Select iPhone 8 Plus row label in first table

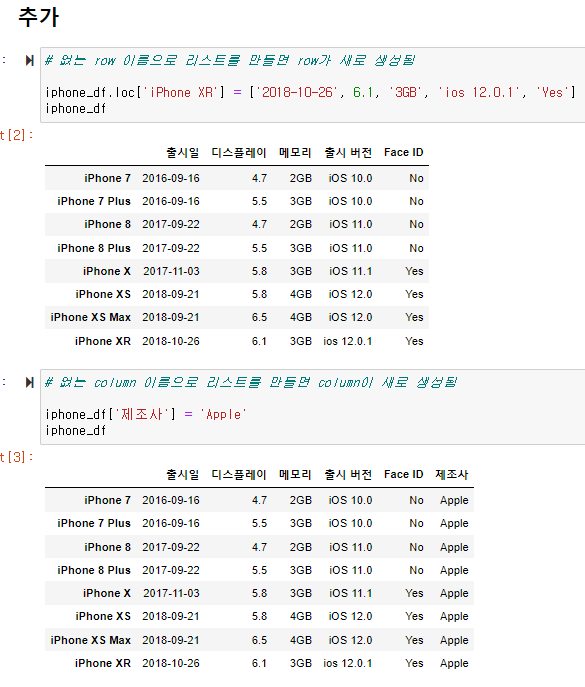click(94, 248)
